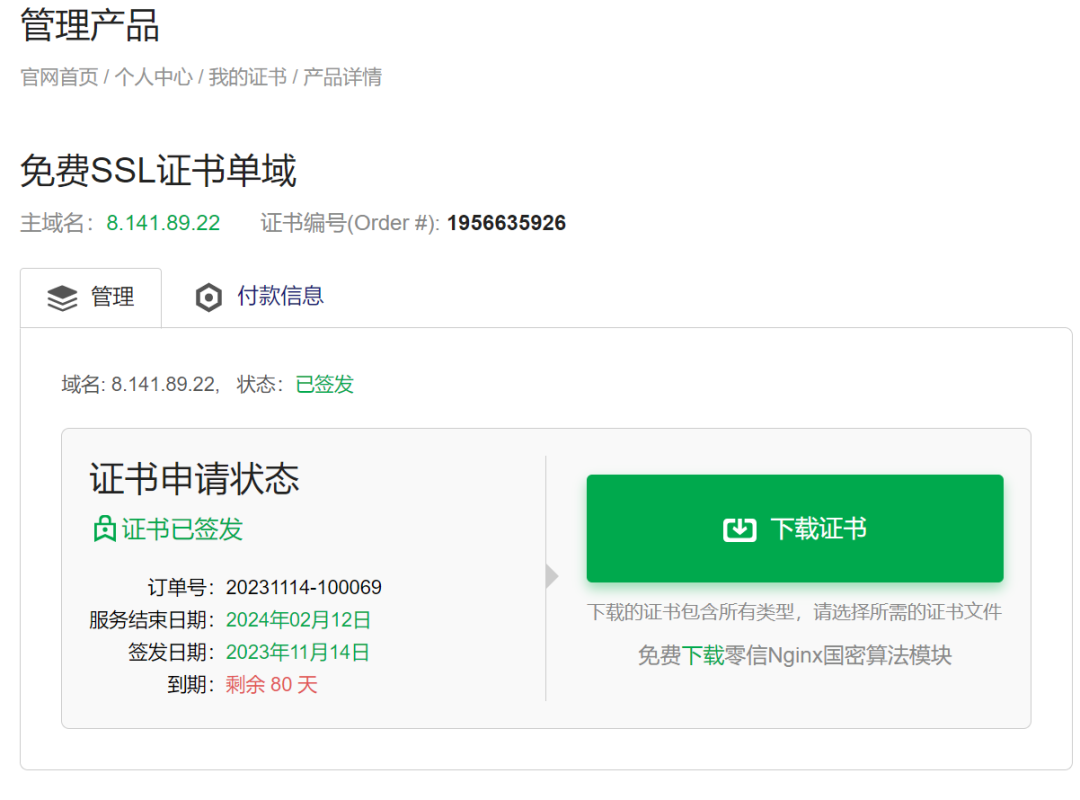This screenshot has width=1080, height=800.
Task: Open the 付款信息 tab
Action: 260,297
